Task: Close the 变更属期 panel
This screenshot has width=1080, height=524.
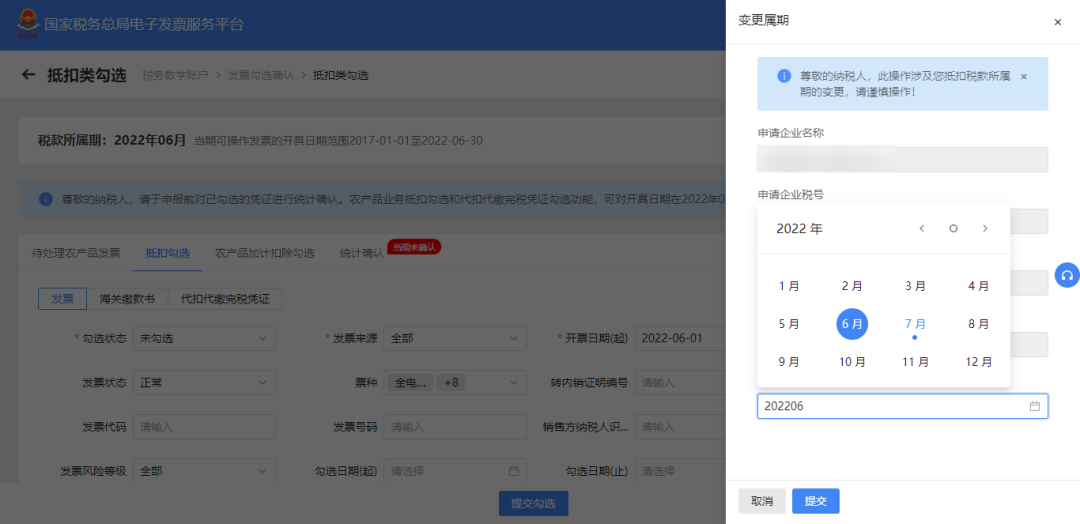Action: pyautogui.click(x=1057, y=22)
